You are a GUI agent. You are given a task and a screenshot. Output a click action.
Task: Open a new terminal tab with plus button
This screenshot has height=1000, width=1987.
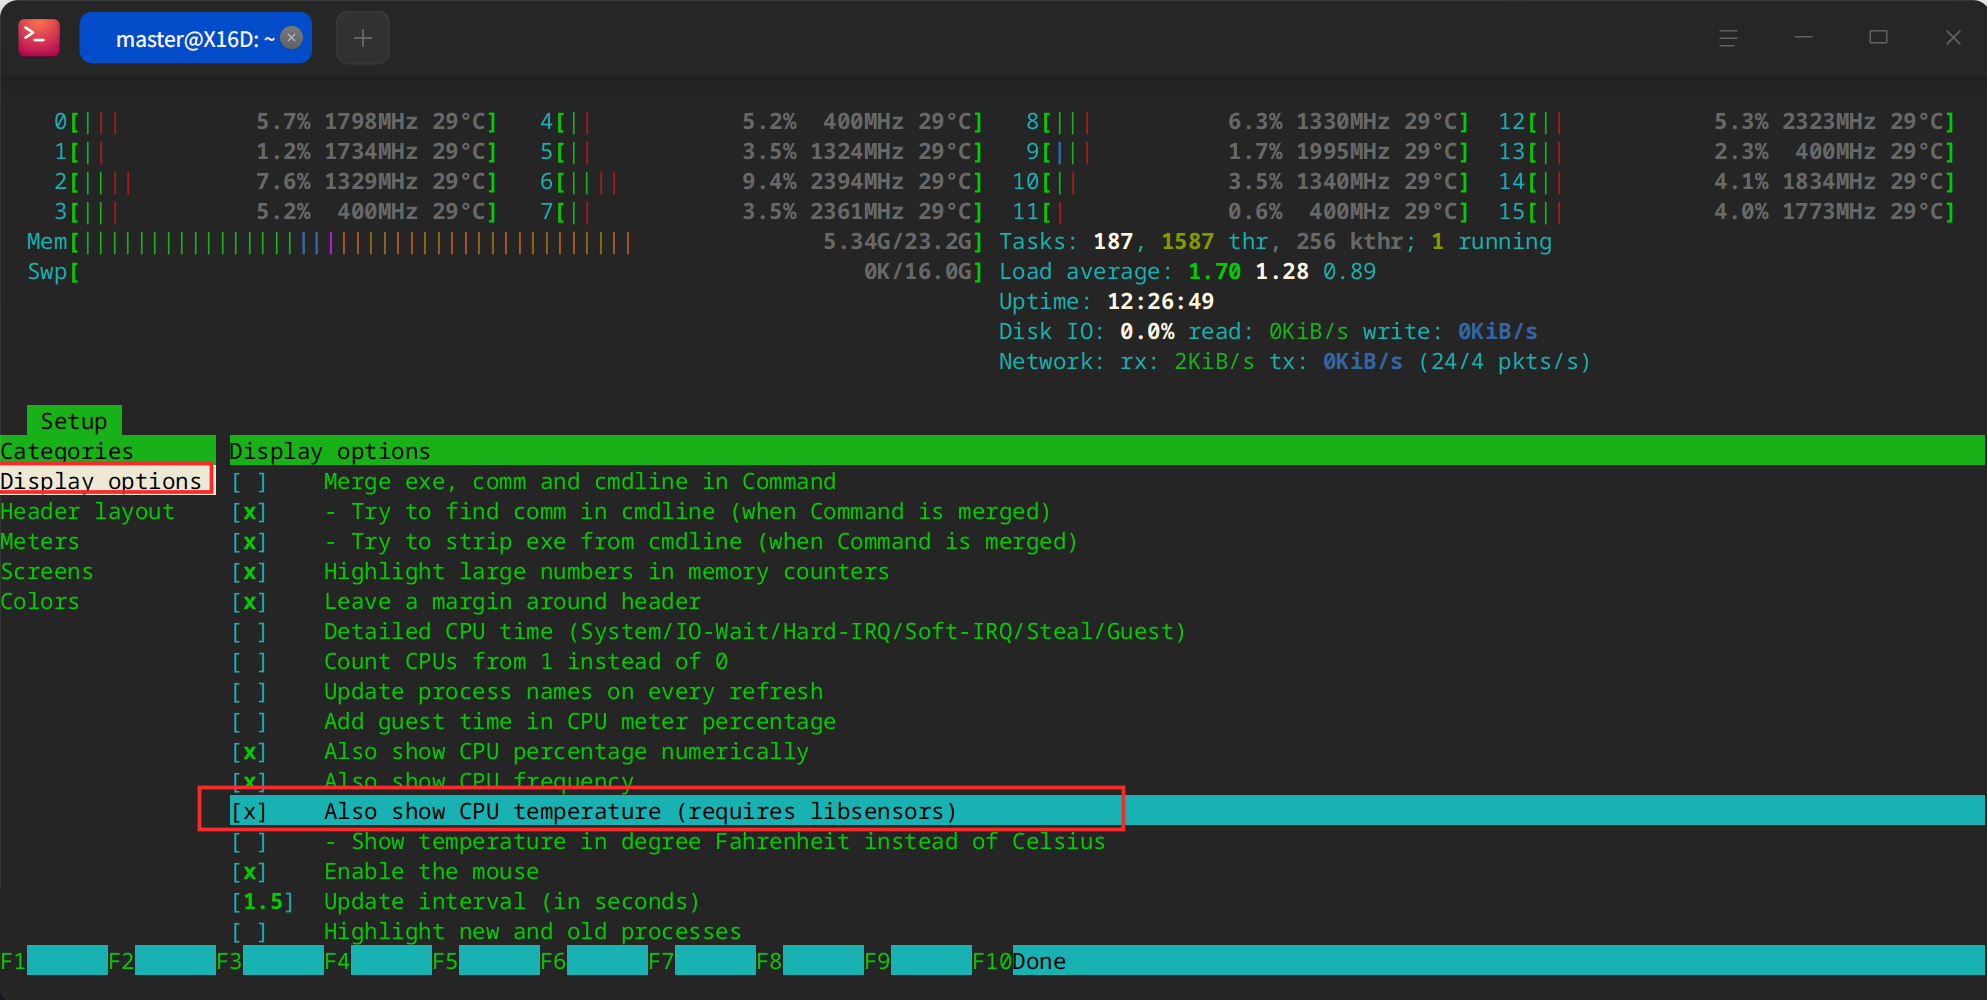[363, 38]
